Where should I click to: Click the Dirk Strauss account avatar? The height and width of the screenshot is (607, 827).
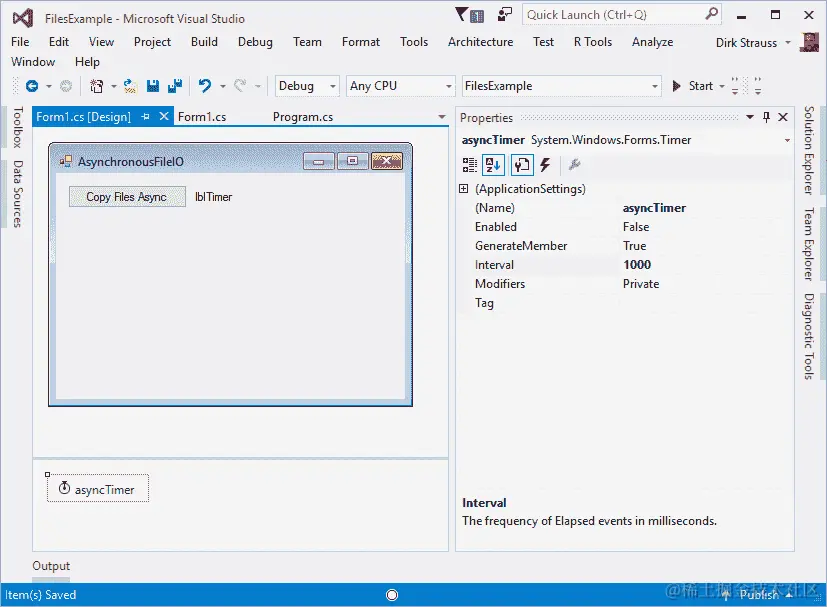tap(809, 42)
